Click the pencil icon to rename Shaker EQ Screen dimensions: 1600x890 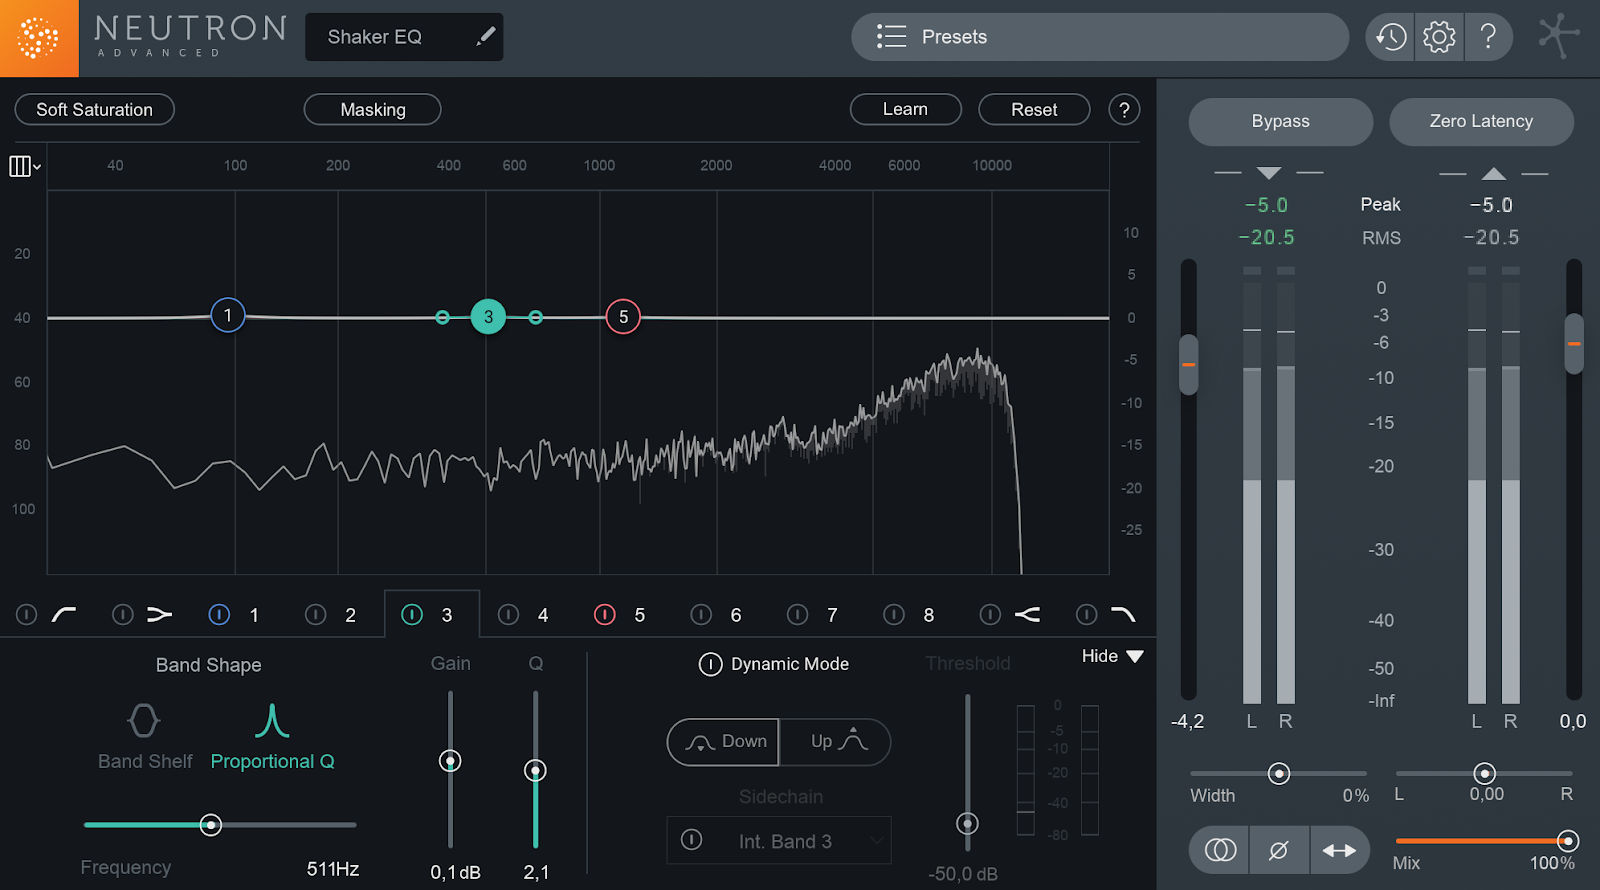point(486,37)
